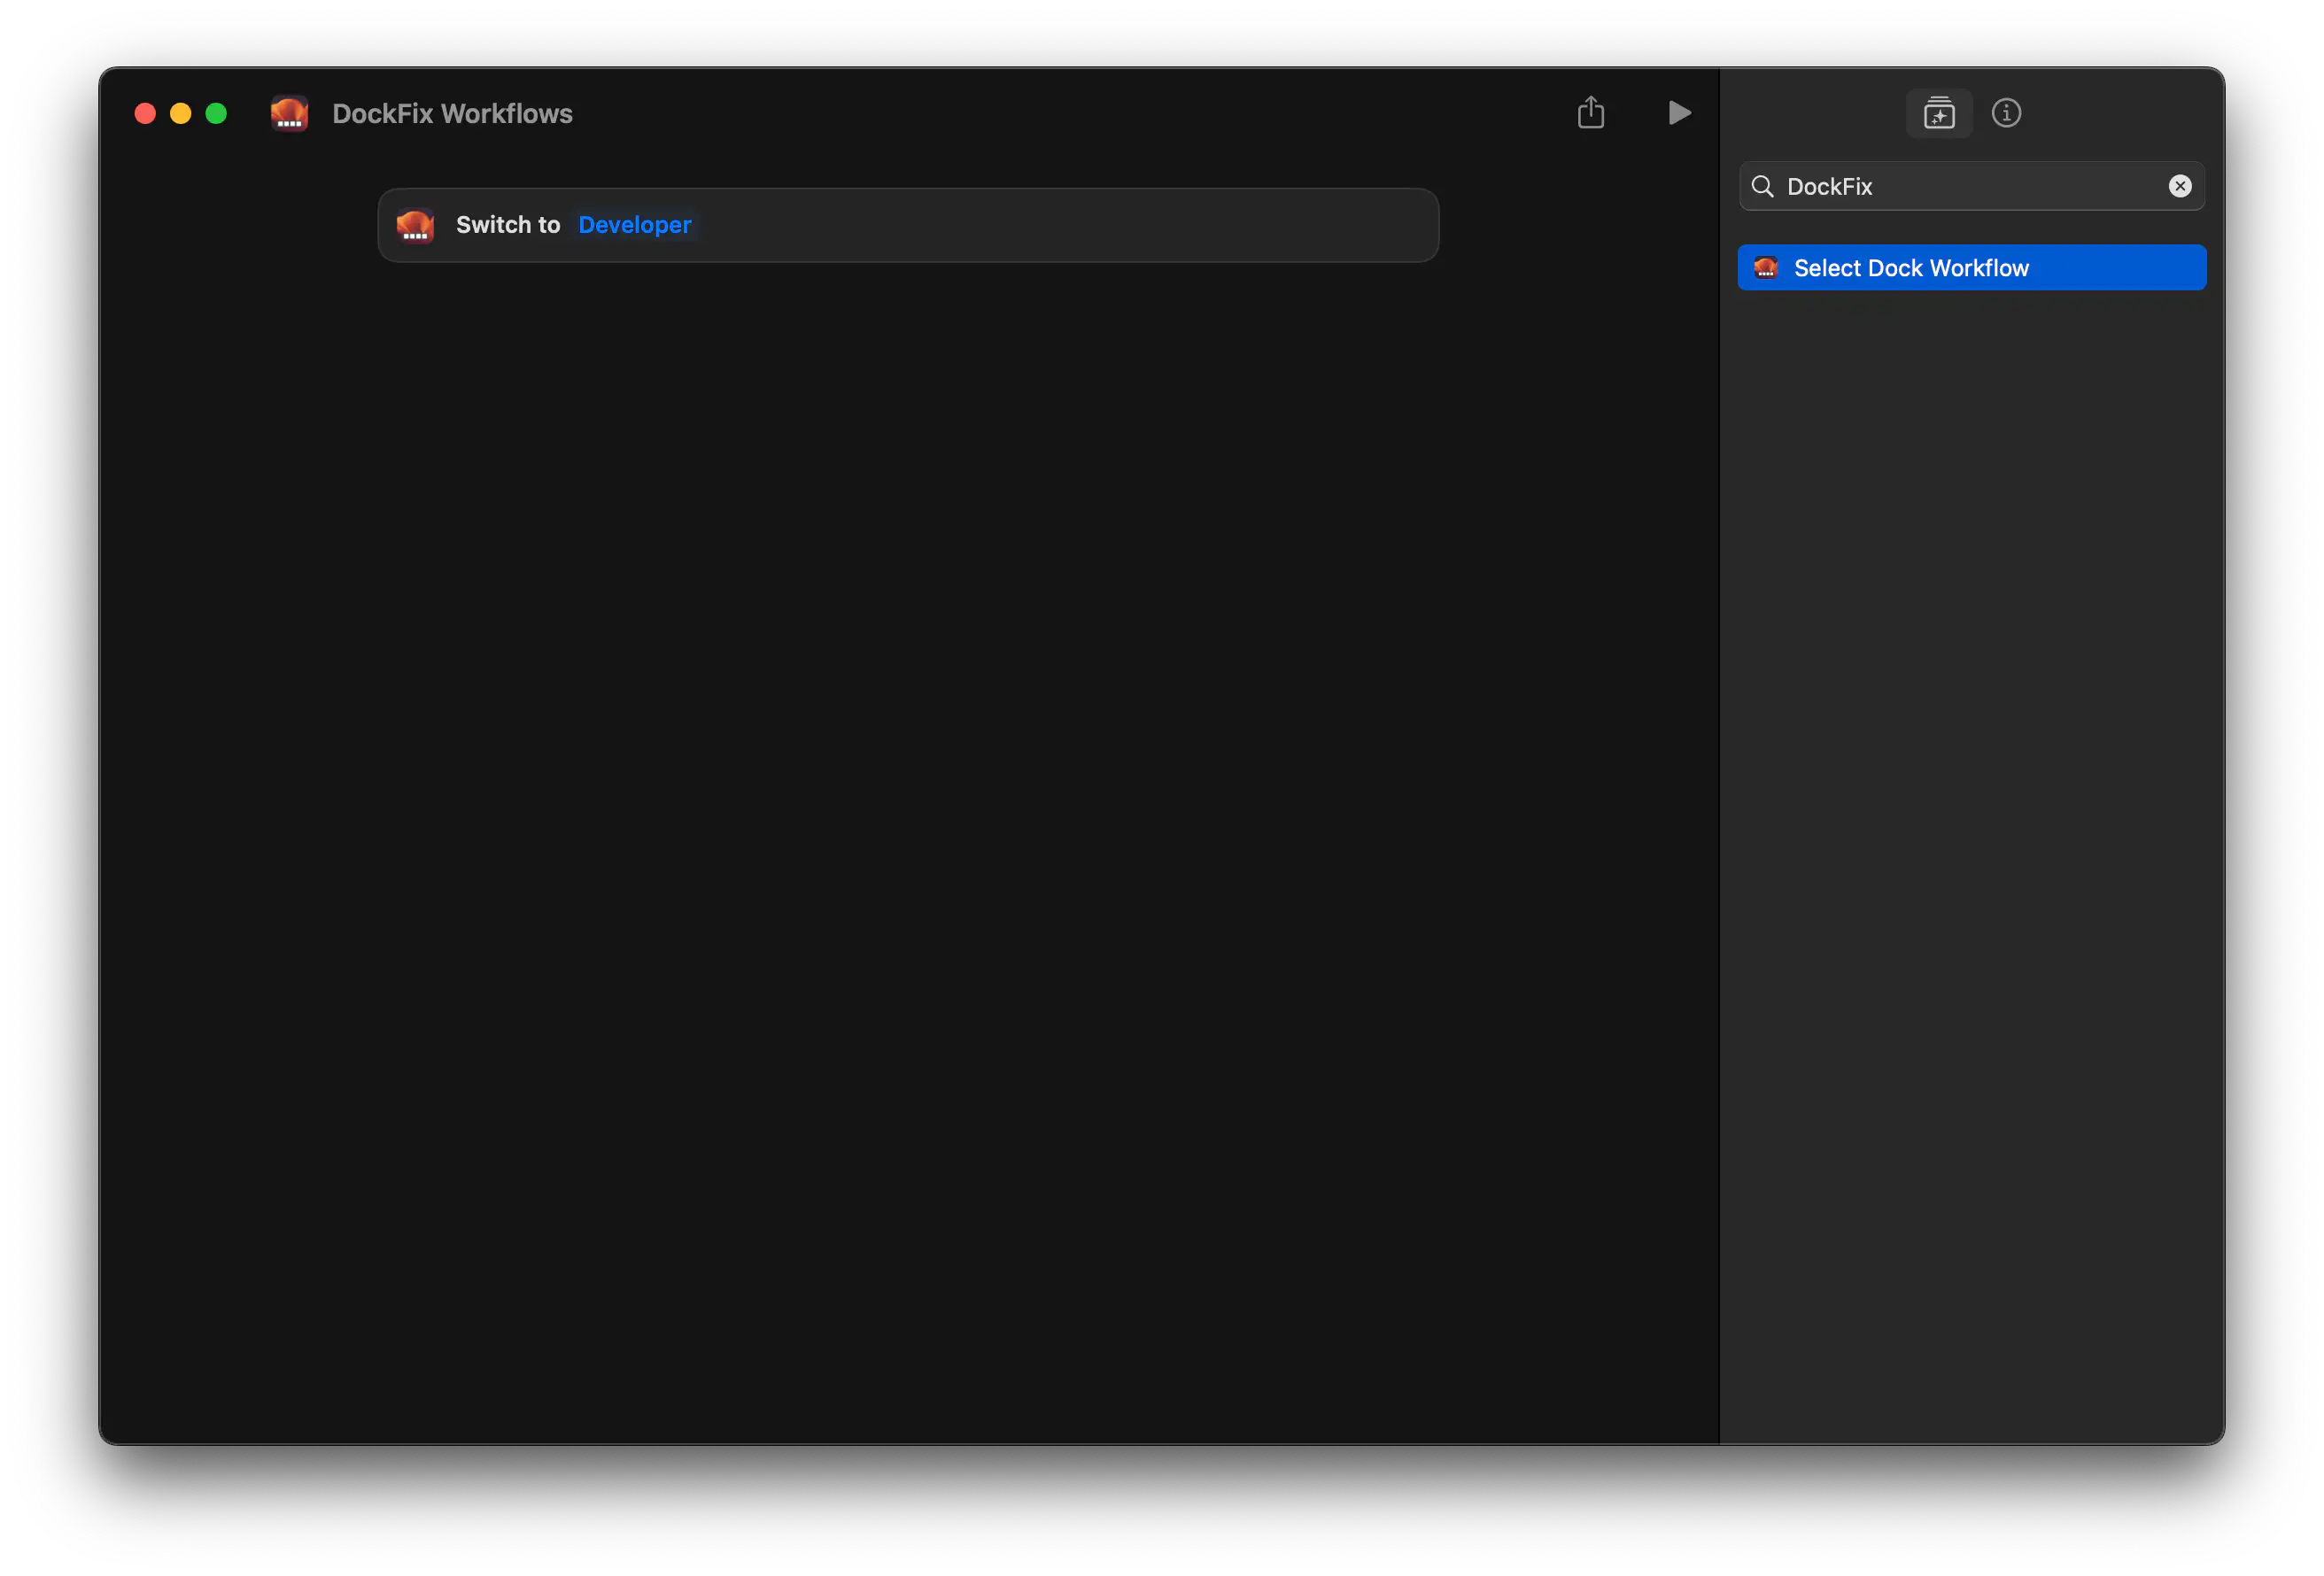Image resolution: width=2324 pixels, height=1576 pixels.
Task: Change the Developer workflow parameter
Action: click(634, 225)
